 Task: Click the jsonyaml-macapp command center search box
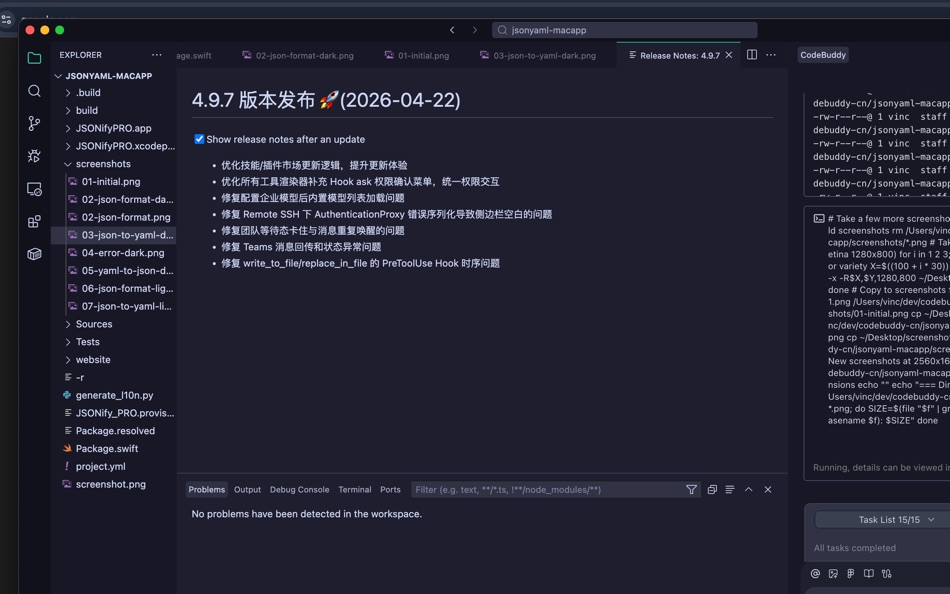(625, 30)
